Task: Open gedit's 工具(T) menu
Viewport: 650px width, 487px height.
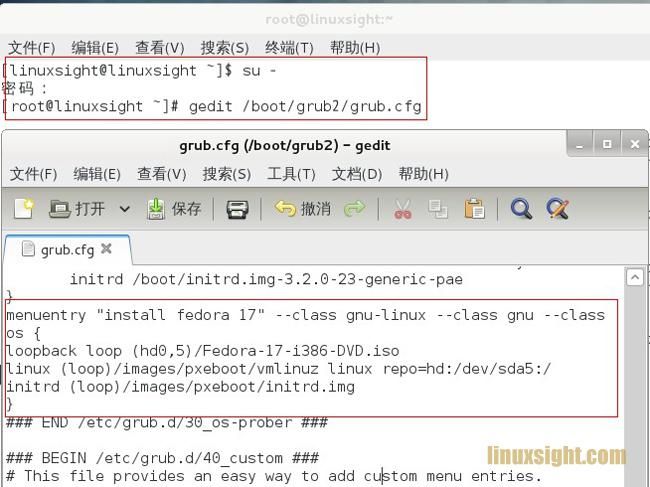Action: 291,174
